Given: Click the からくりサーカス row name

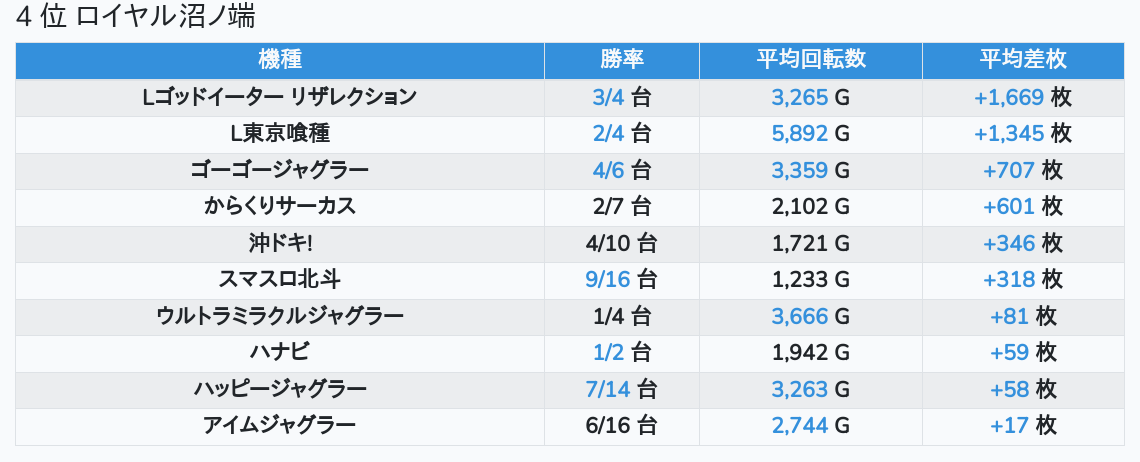Looking at the screenshot, I should [280, 207].
